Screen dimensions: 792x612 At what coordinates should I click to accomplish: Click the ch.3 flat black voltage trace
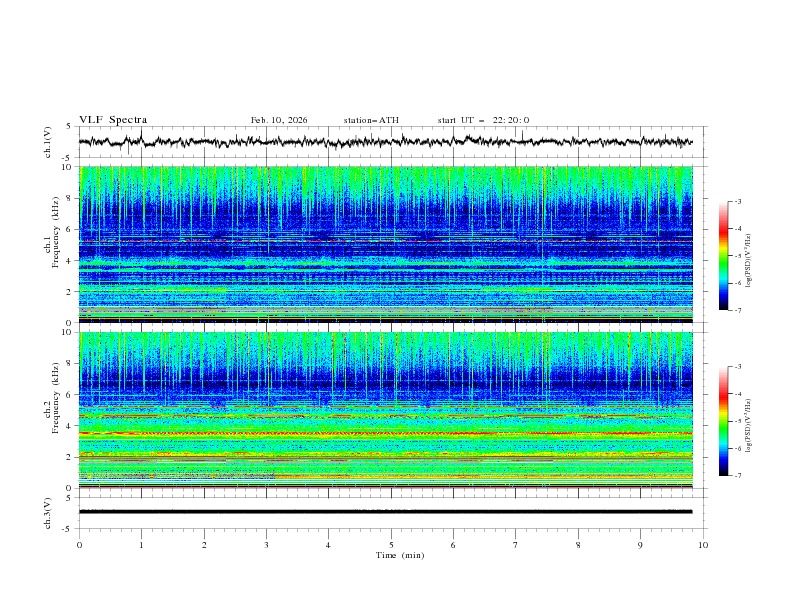[386, 512]
